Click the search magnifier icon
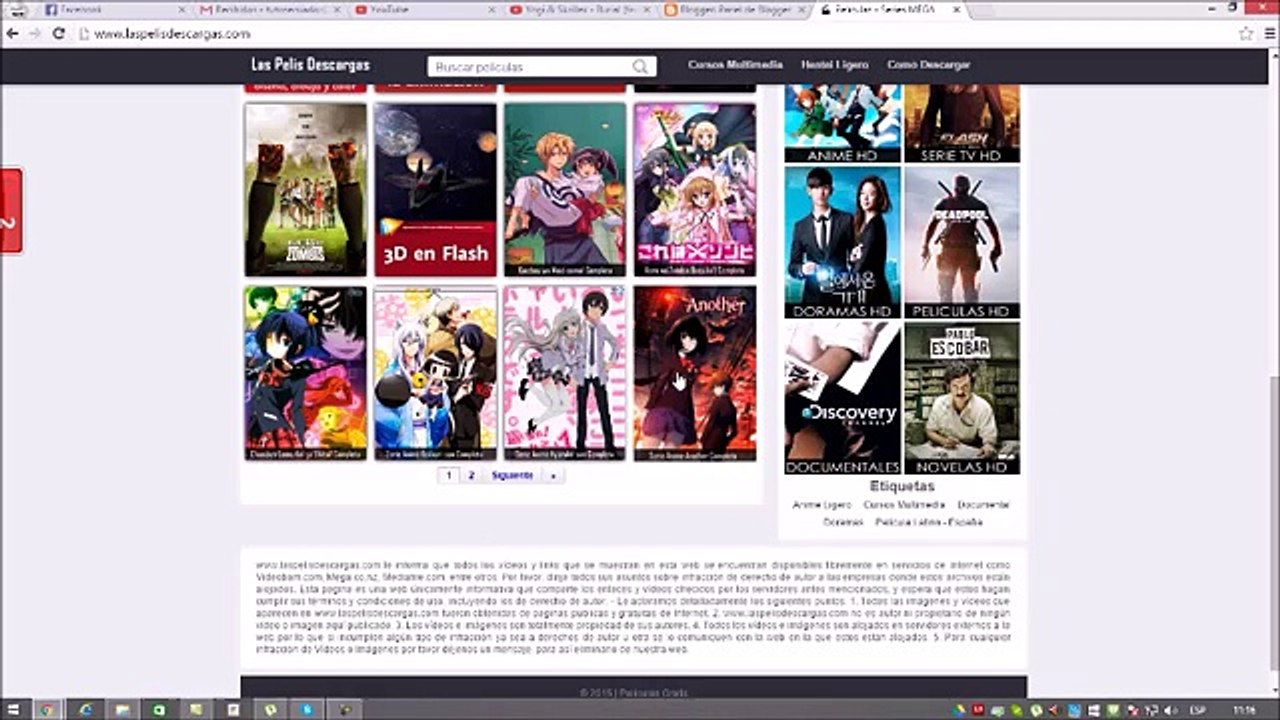This screenshot has height=720, width=1280. [x=640, y=67]
